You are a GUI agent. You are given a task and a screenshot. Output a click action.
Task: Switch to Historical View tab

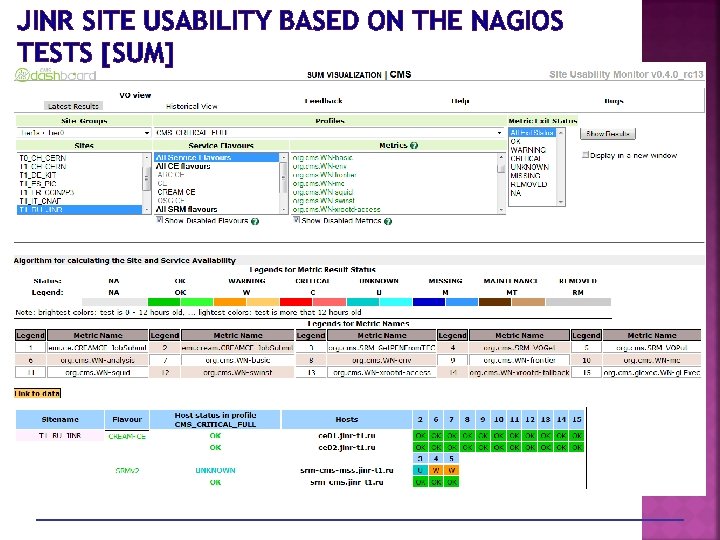coord(191,106)
